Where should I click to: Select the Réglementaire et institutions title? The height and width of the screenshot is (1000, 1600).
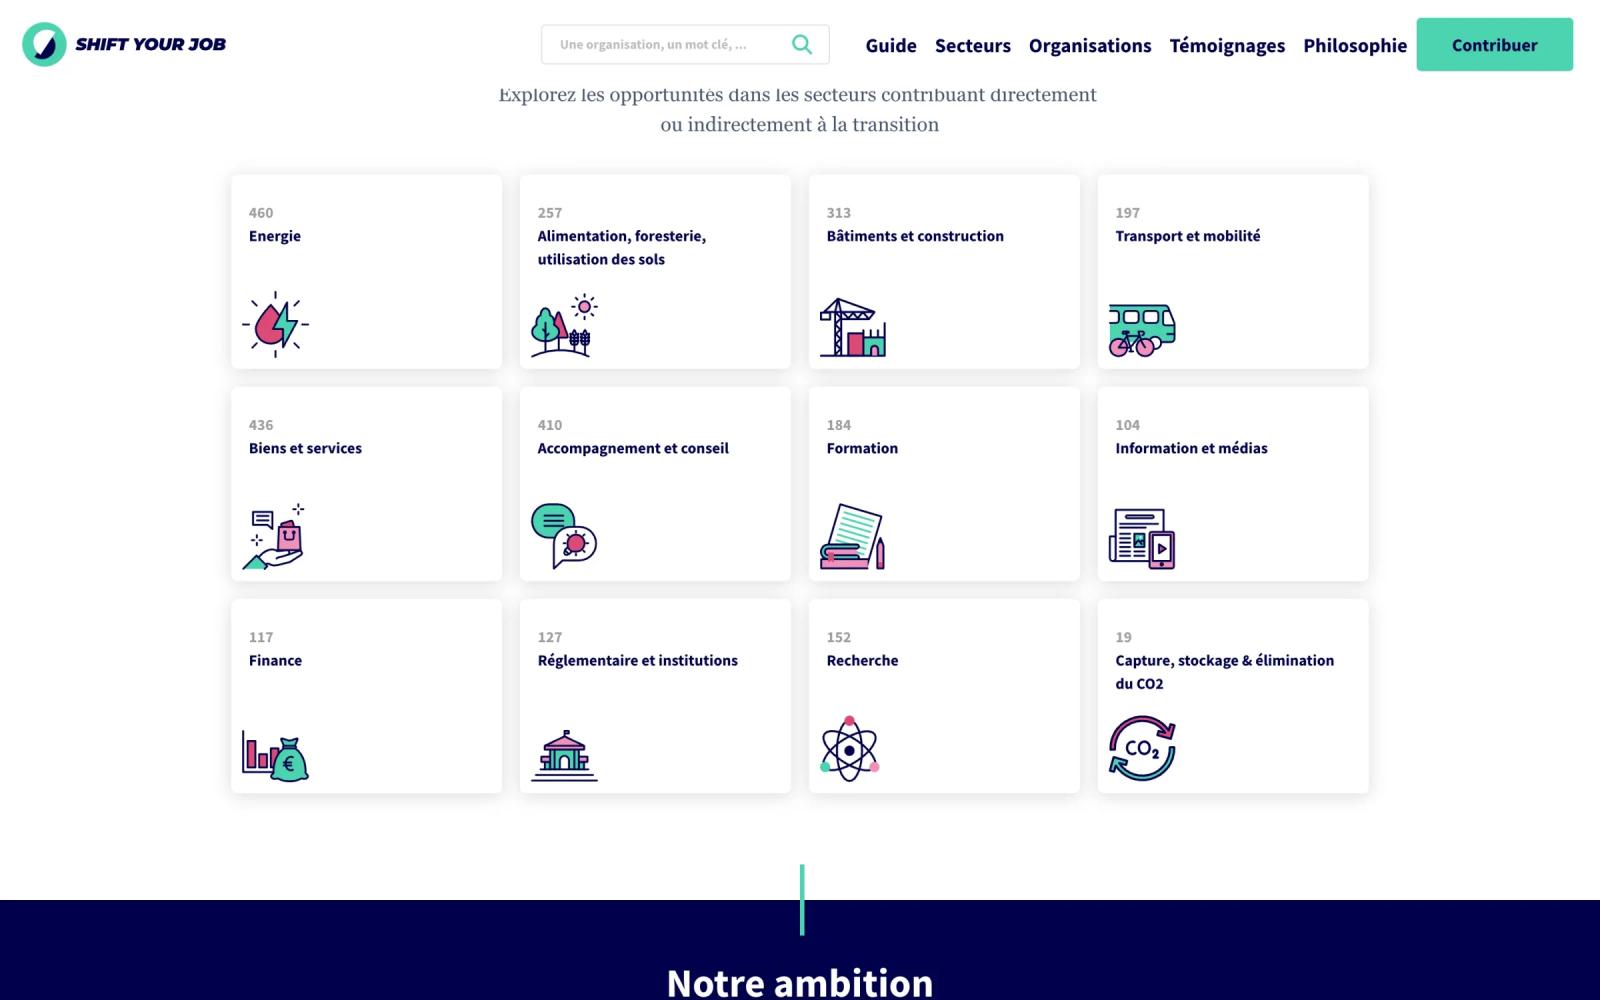[638, 660]
